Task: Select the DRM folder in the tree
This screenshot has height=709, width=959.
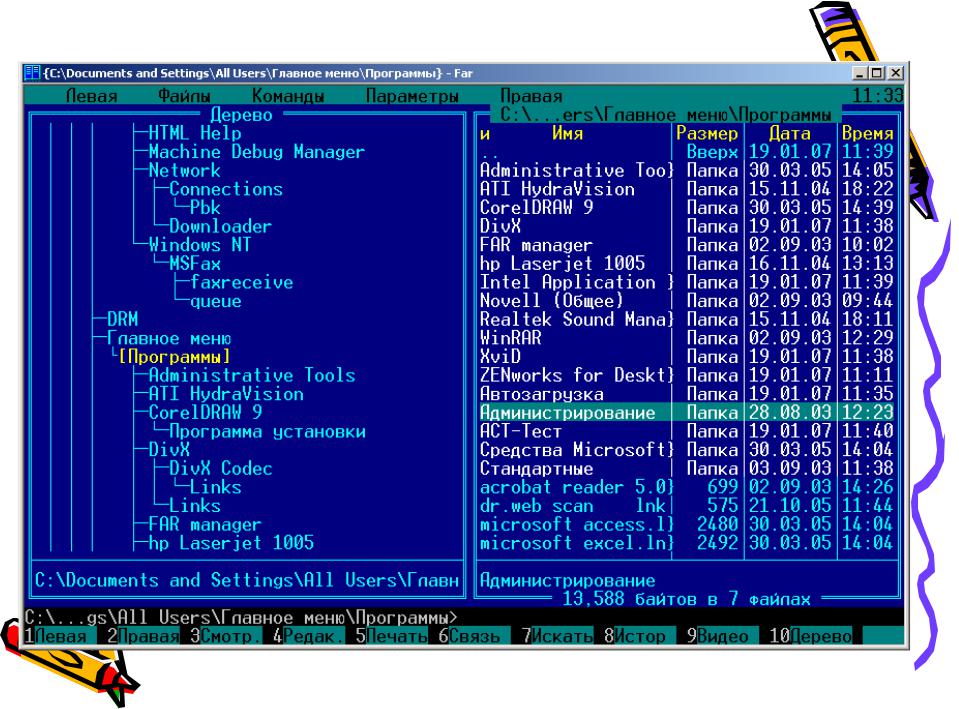Action: click(122, 319)
